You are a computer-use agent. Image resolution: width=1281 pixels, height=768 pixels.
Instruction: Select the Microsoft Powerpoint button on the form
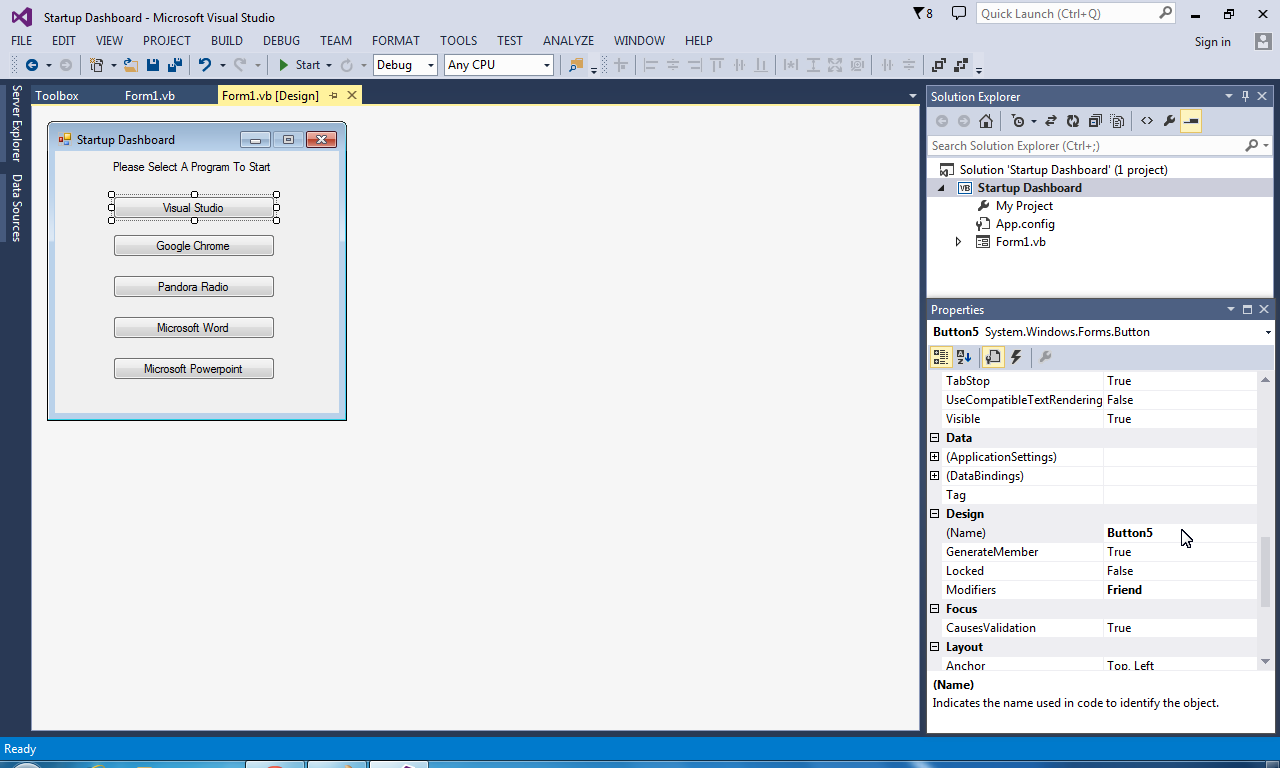tap(193, 369)
